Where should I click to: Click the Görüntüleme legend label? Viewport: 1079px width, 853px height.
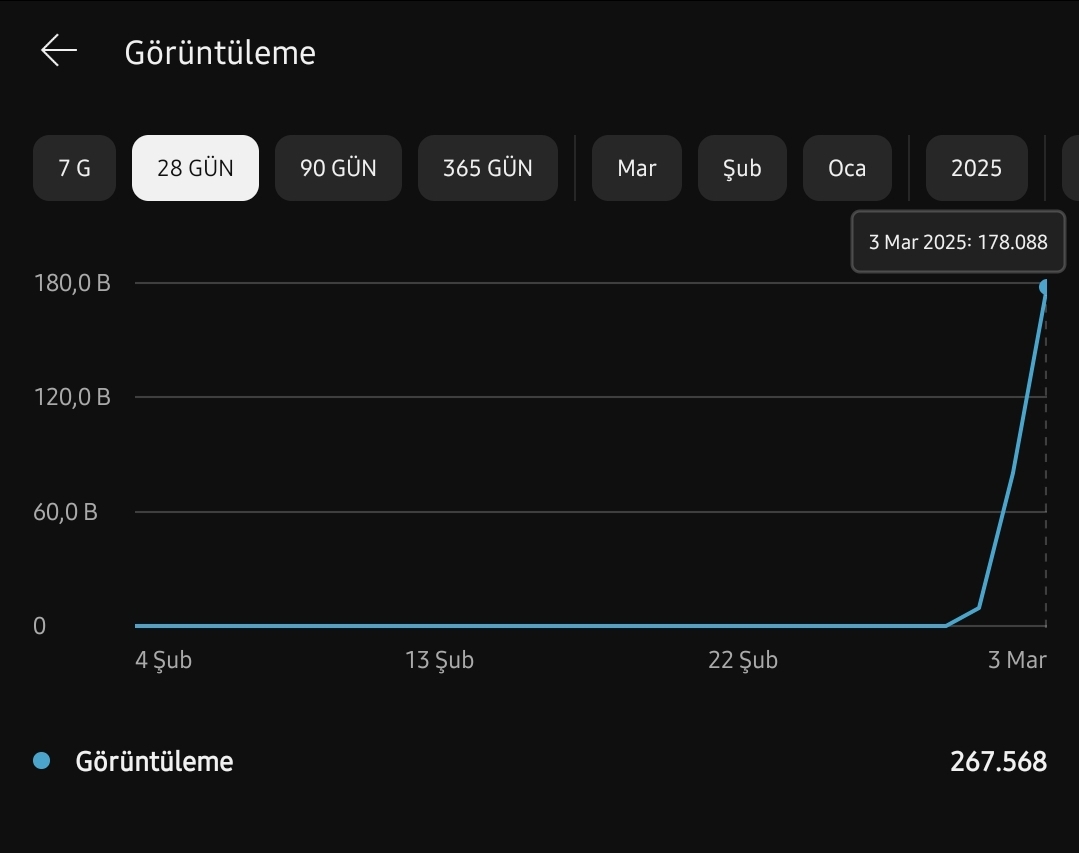154,762
